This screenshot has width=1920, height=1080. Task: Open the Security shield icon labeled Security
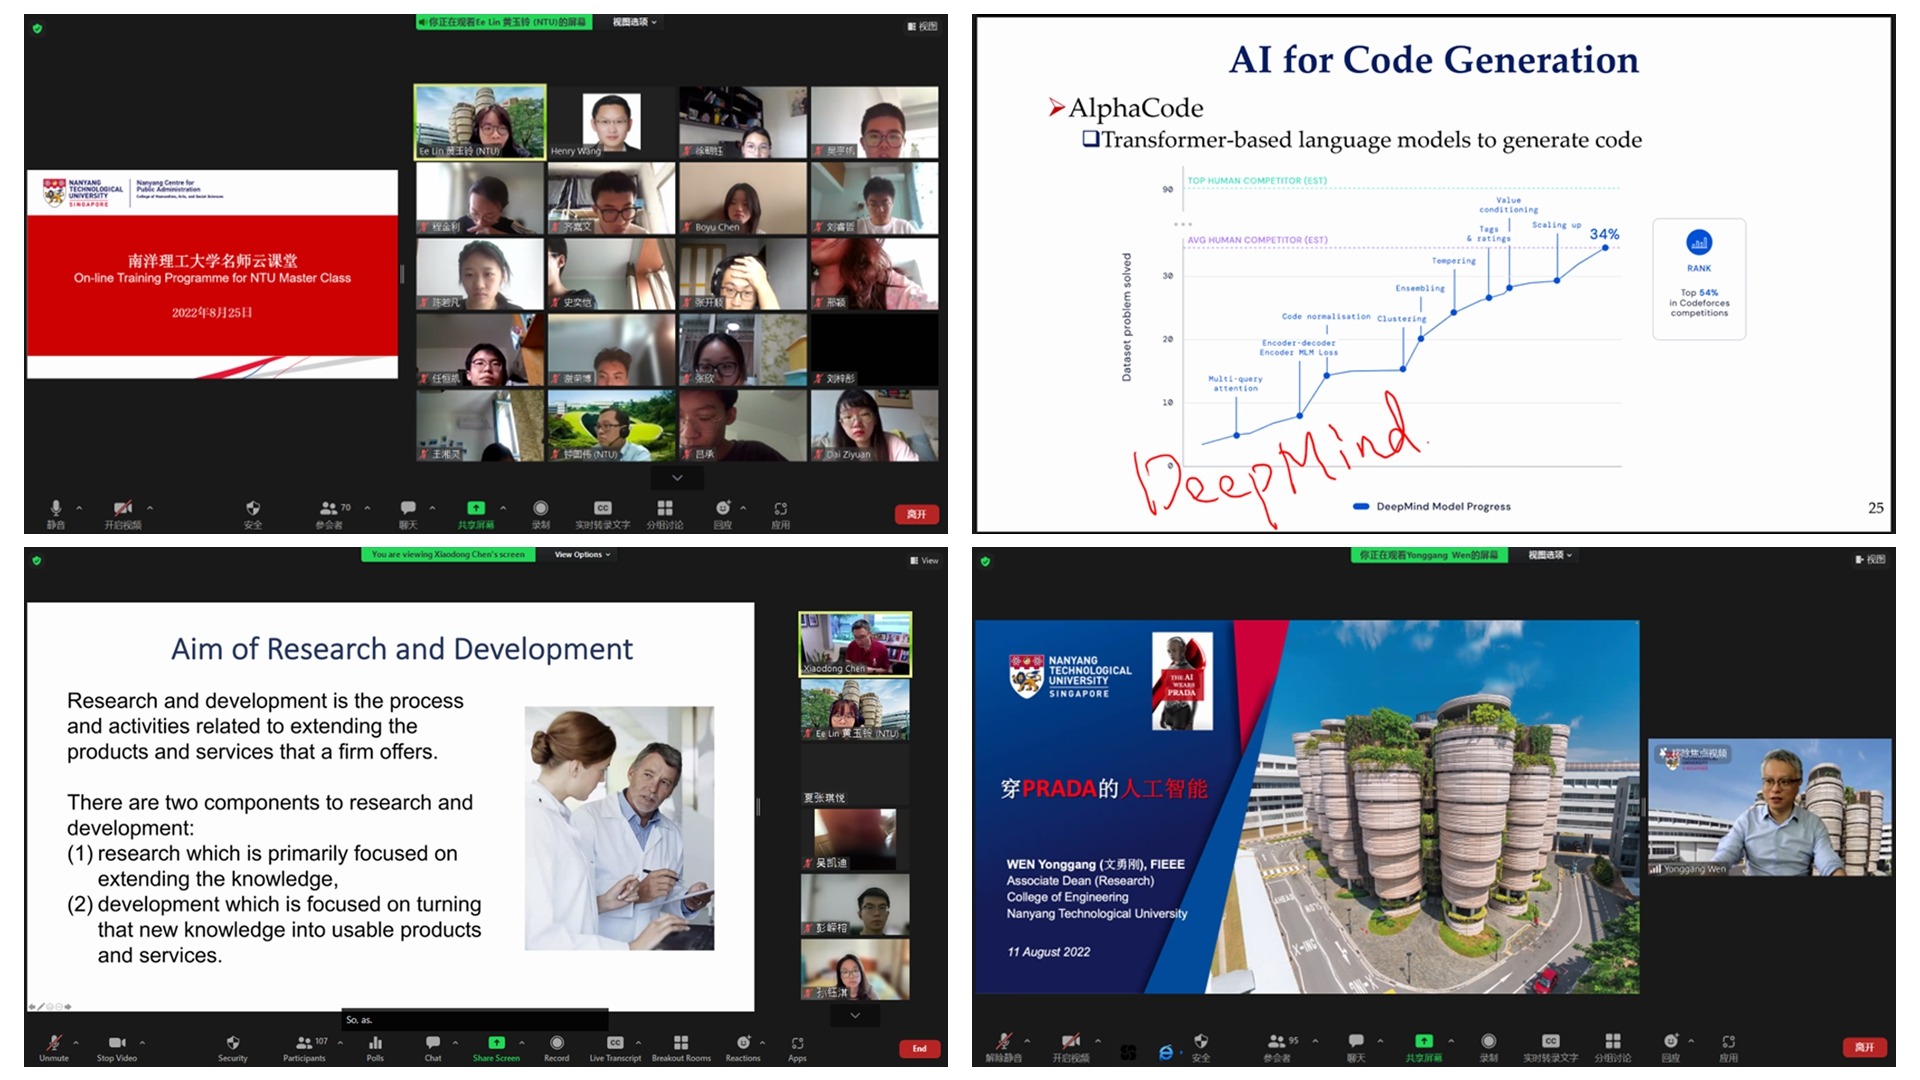[233, 1043]
